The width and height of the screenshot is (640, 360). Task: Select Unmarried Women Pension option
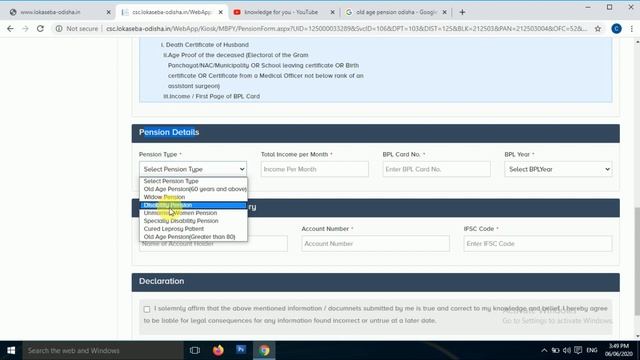(x=193, y=213)
